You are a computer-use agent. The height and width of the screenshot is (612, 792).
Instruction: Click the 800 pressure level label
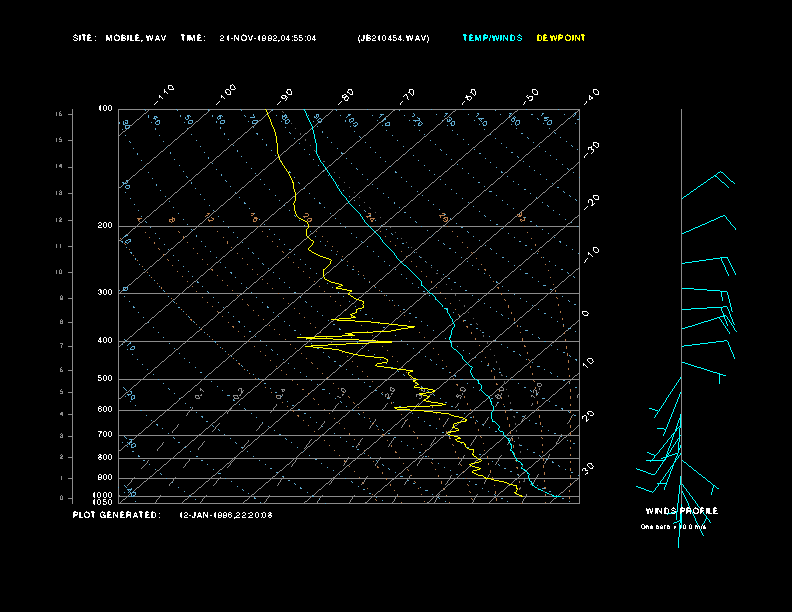[x=105, y=457]
